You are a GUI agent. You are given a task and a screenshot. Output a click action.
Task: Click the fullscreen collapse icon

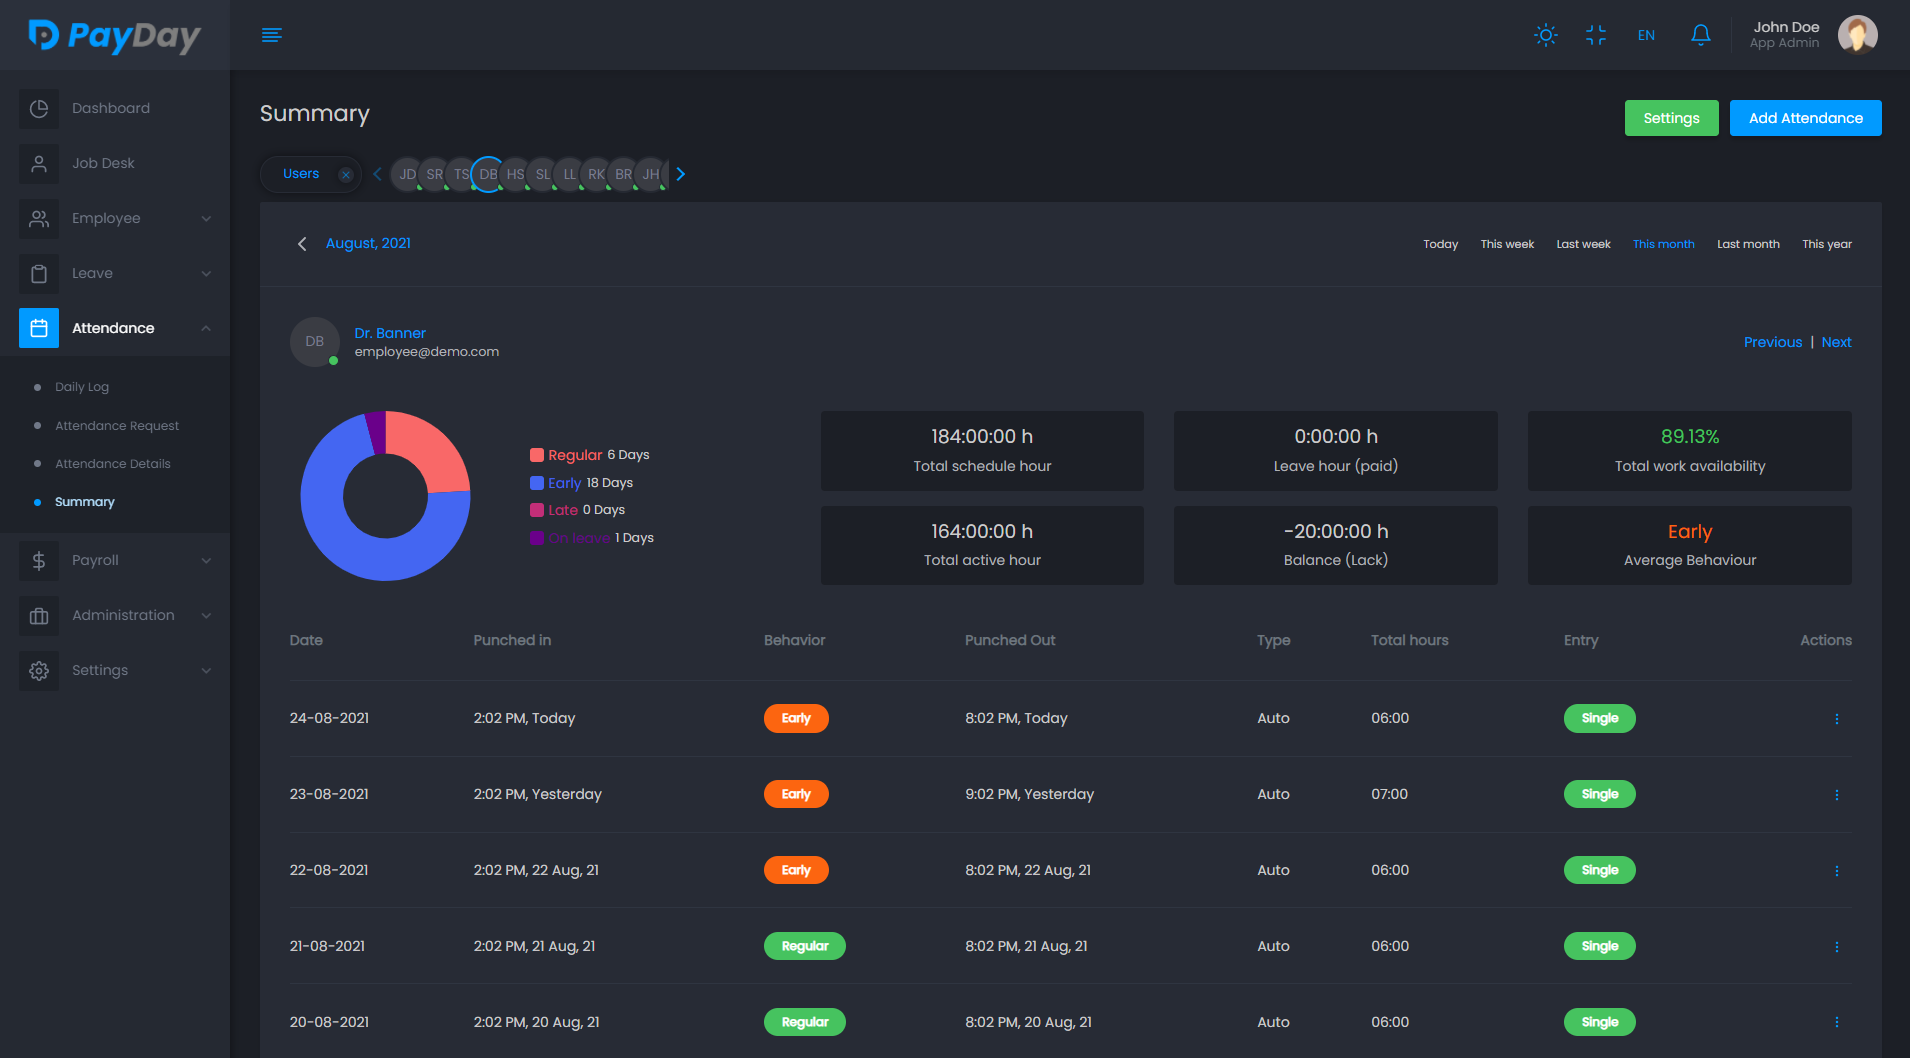(x=1596, y=35)
